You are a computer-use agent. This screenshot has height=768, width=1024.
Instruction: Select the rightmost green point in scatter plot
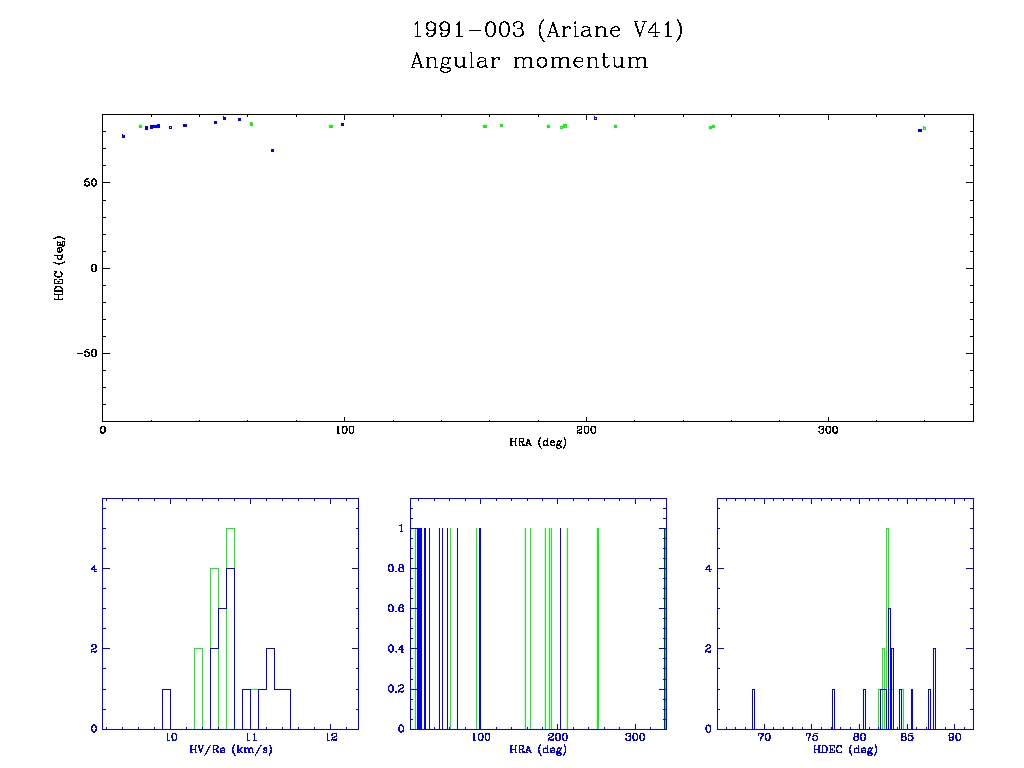pyautogui.click(x=924, y=128)
